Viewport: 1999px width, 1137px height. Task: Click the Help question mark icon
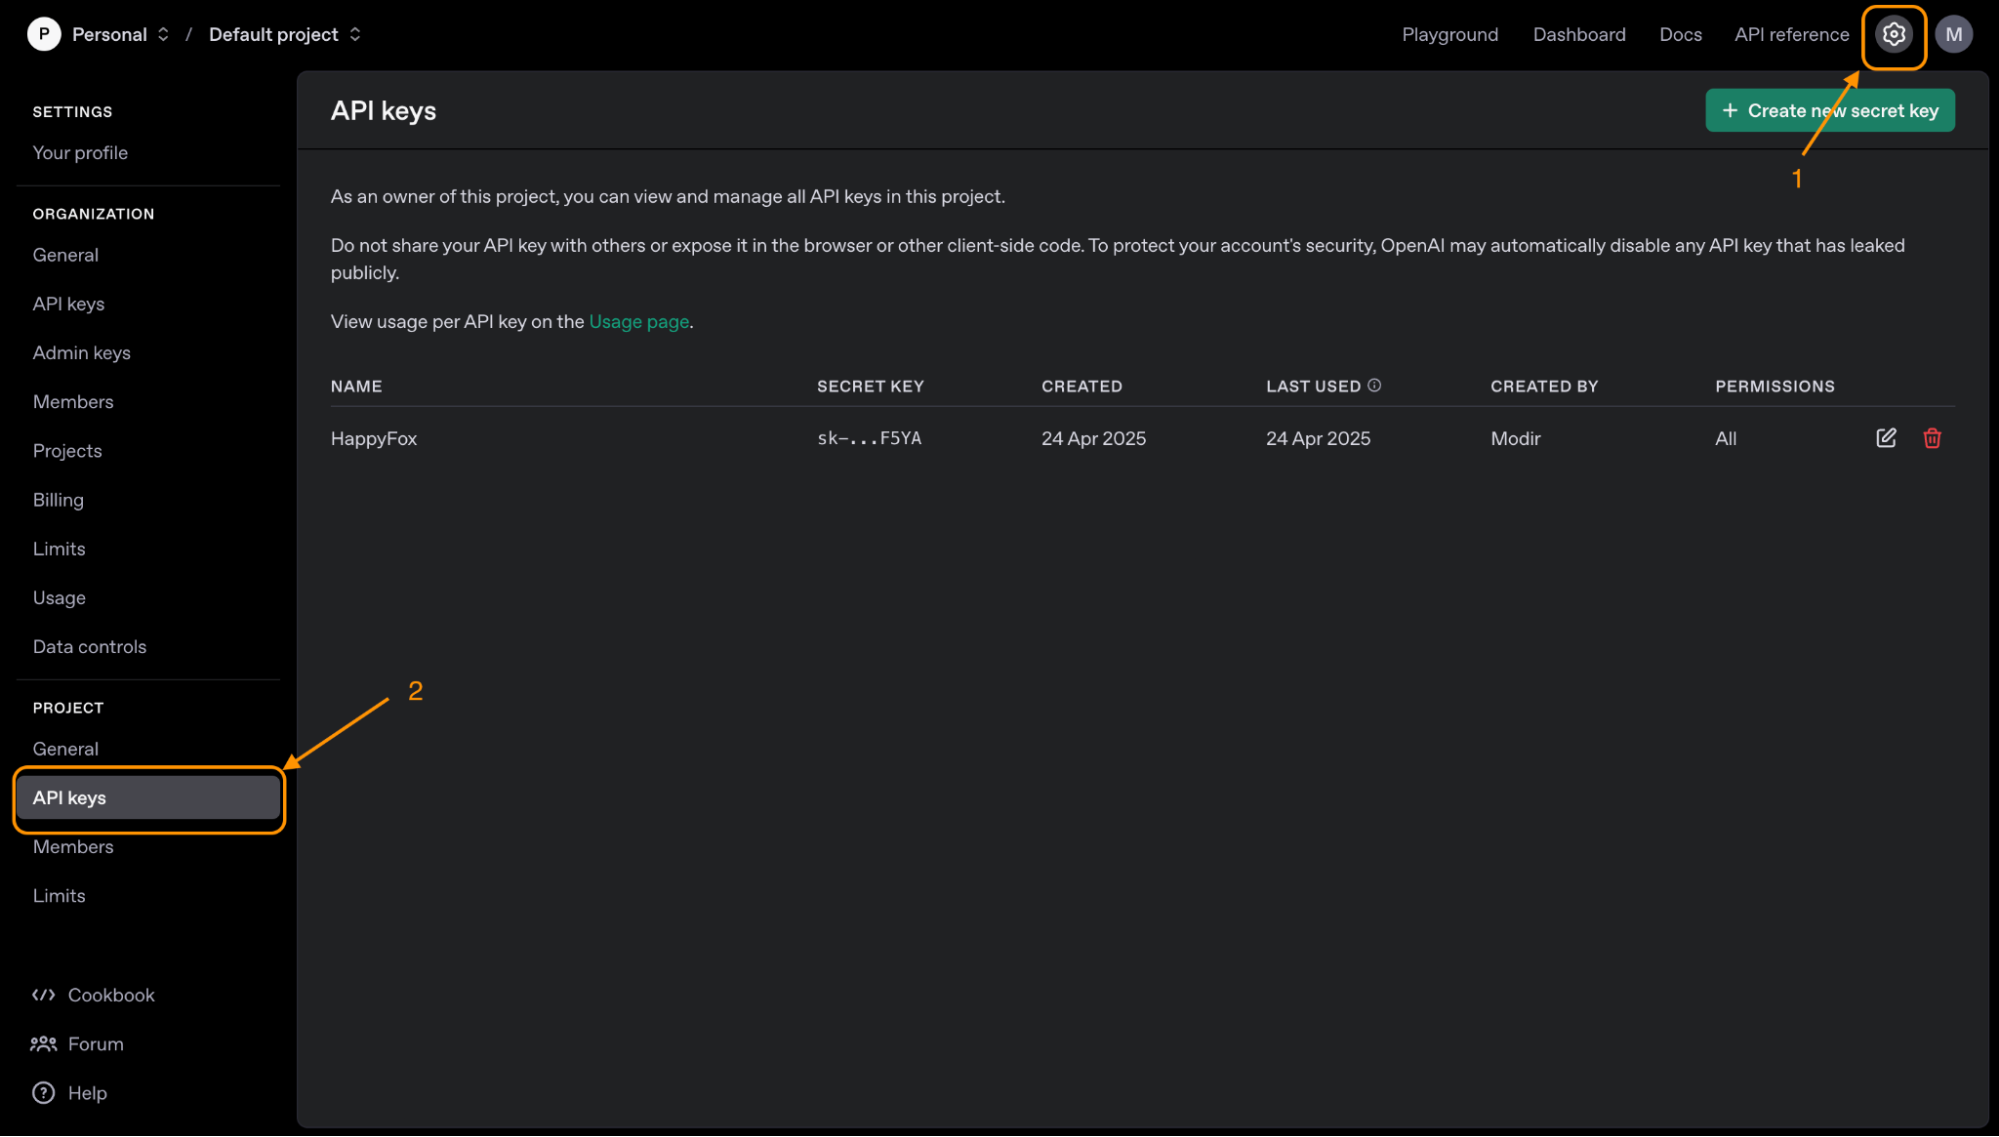(x=44, y=1093)
